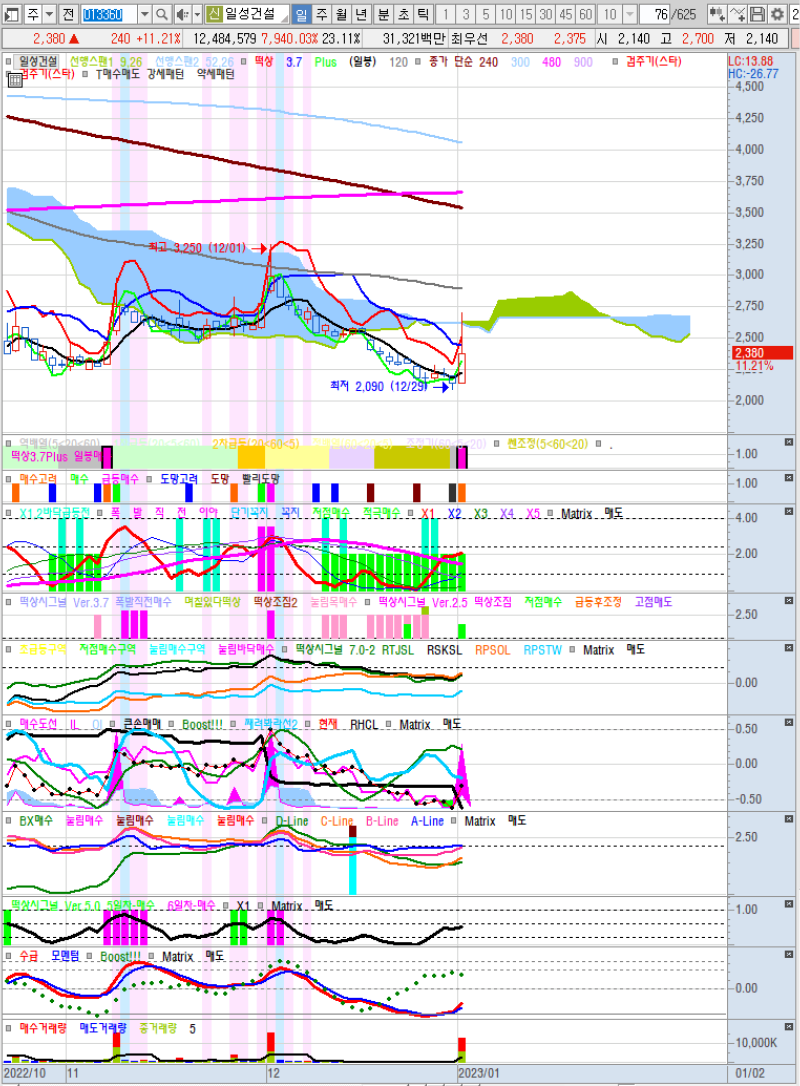Viewport: 800px width, 1086px height.
Task: Open the interval value 10 dropdown
Action: (x=630, y=14)
